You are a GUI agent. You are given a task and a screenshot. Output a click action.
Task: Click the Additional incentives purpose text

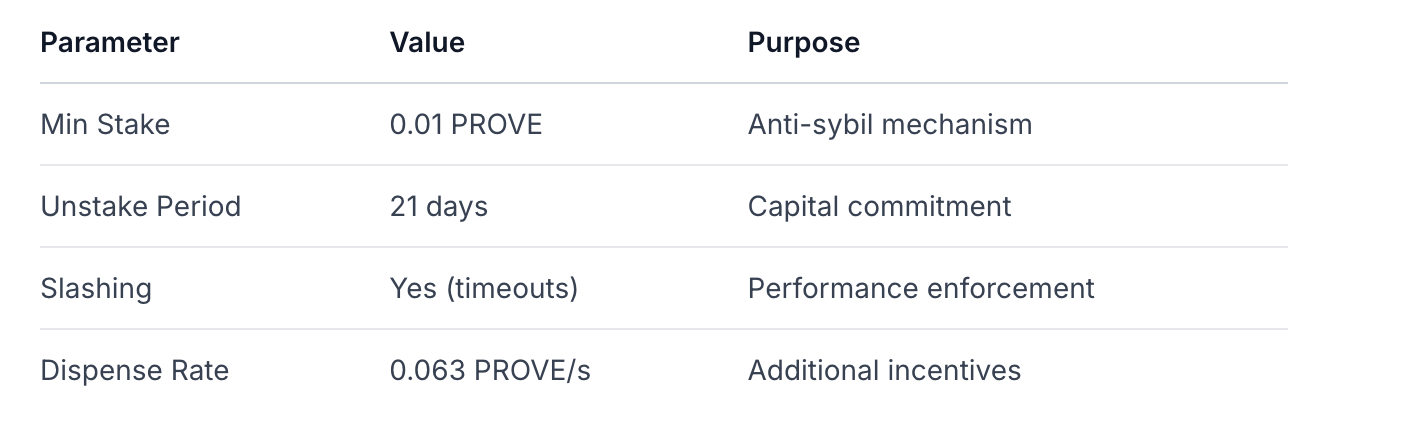[884, 371]
